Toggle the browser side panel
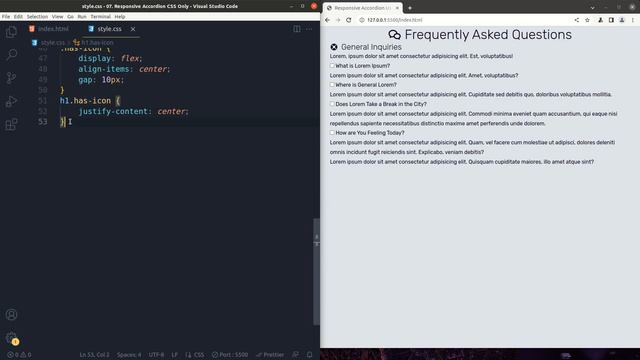640x360 pixels. (x=611, y=20)
